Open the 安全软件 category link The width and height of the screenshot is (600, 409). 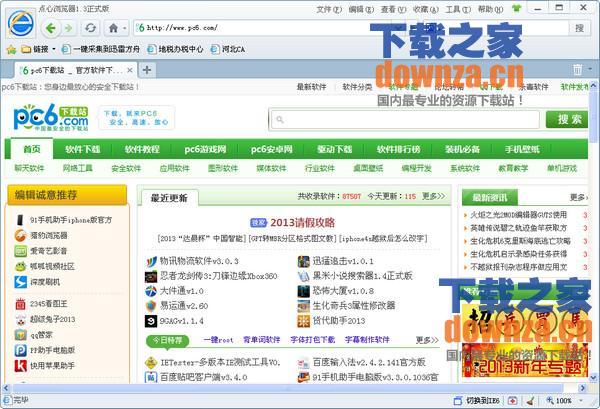coord(126,168)
